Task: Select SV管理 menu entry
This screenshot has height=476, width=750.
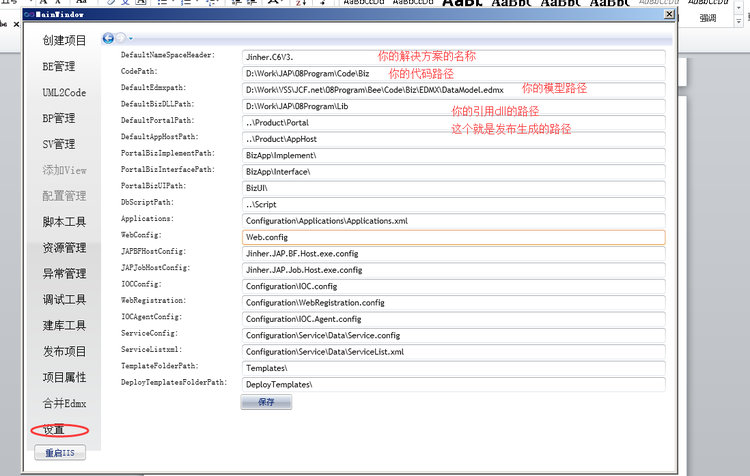Action: 58,144
